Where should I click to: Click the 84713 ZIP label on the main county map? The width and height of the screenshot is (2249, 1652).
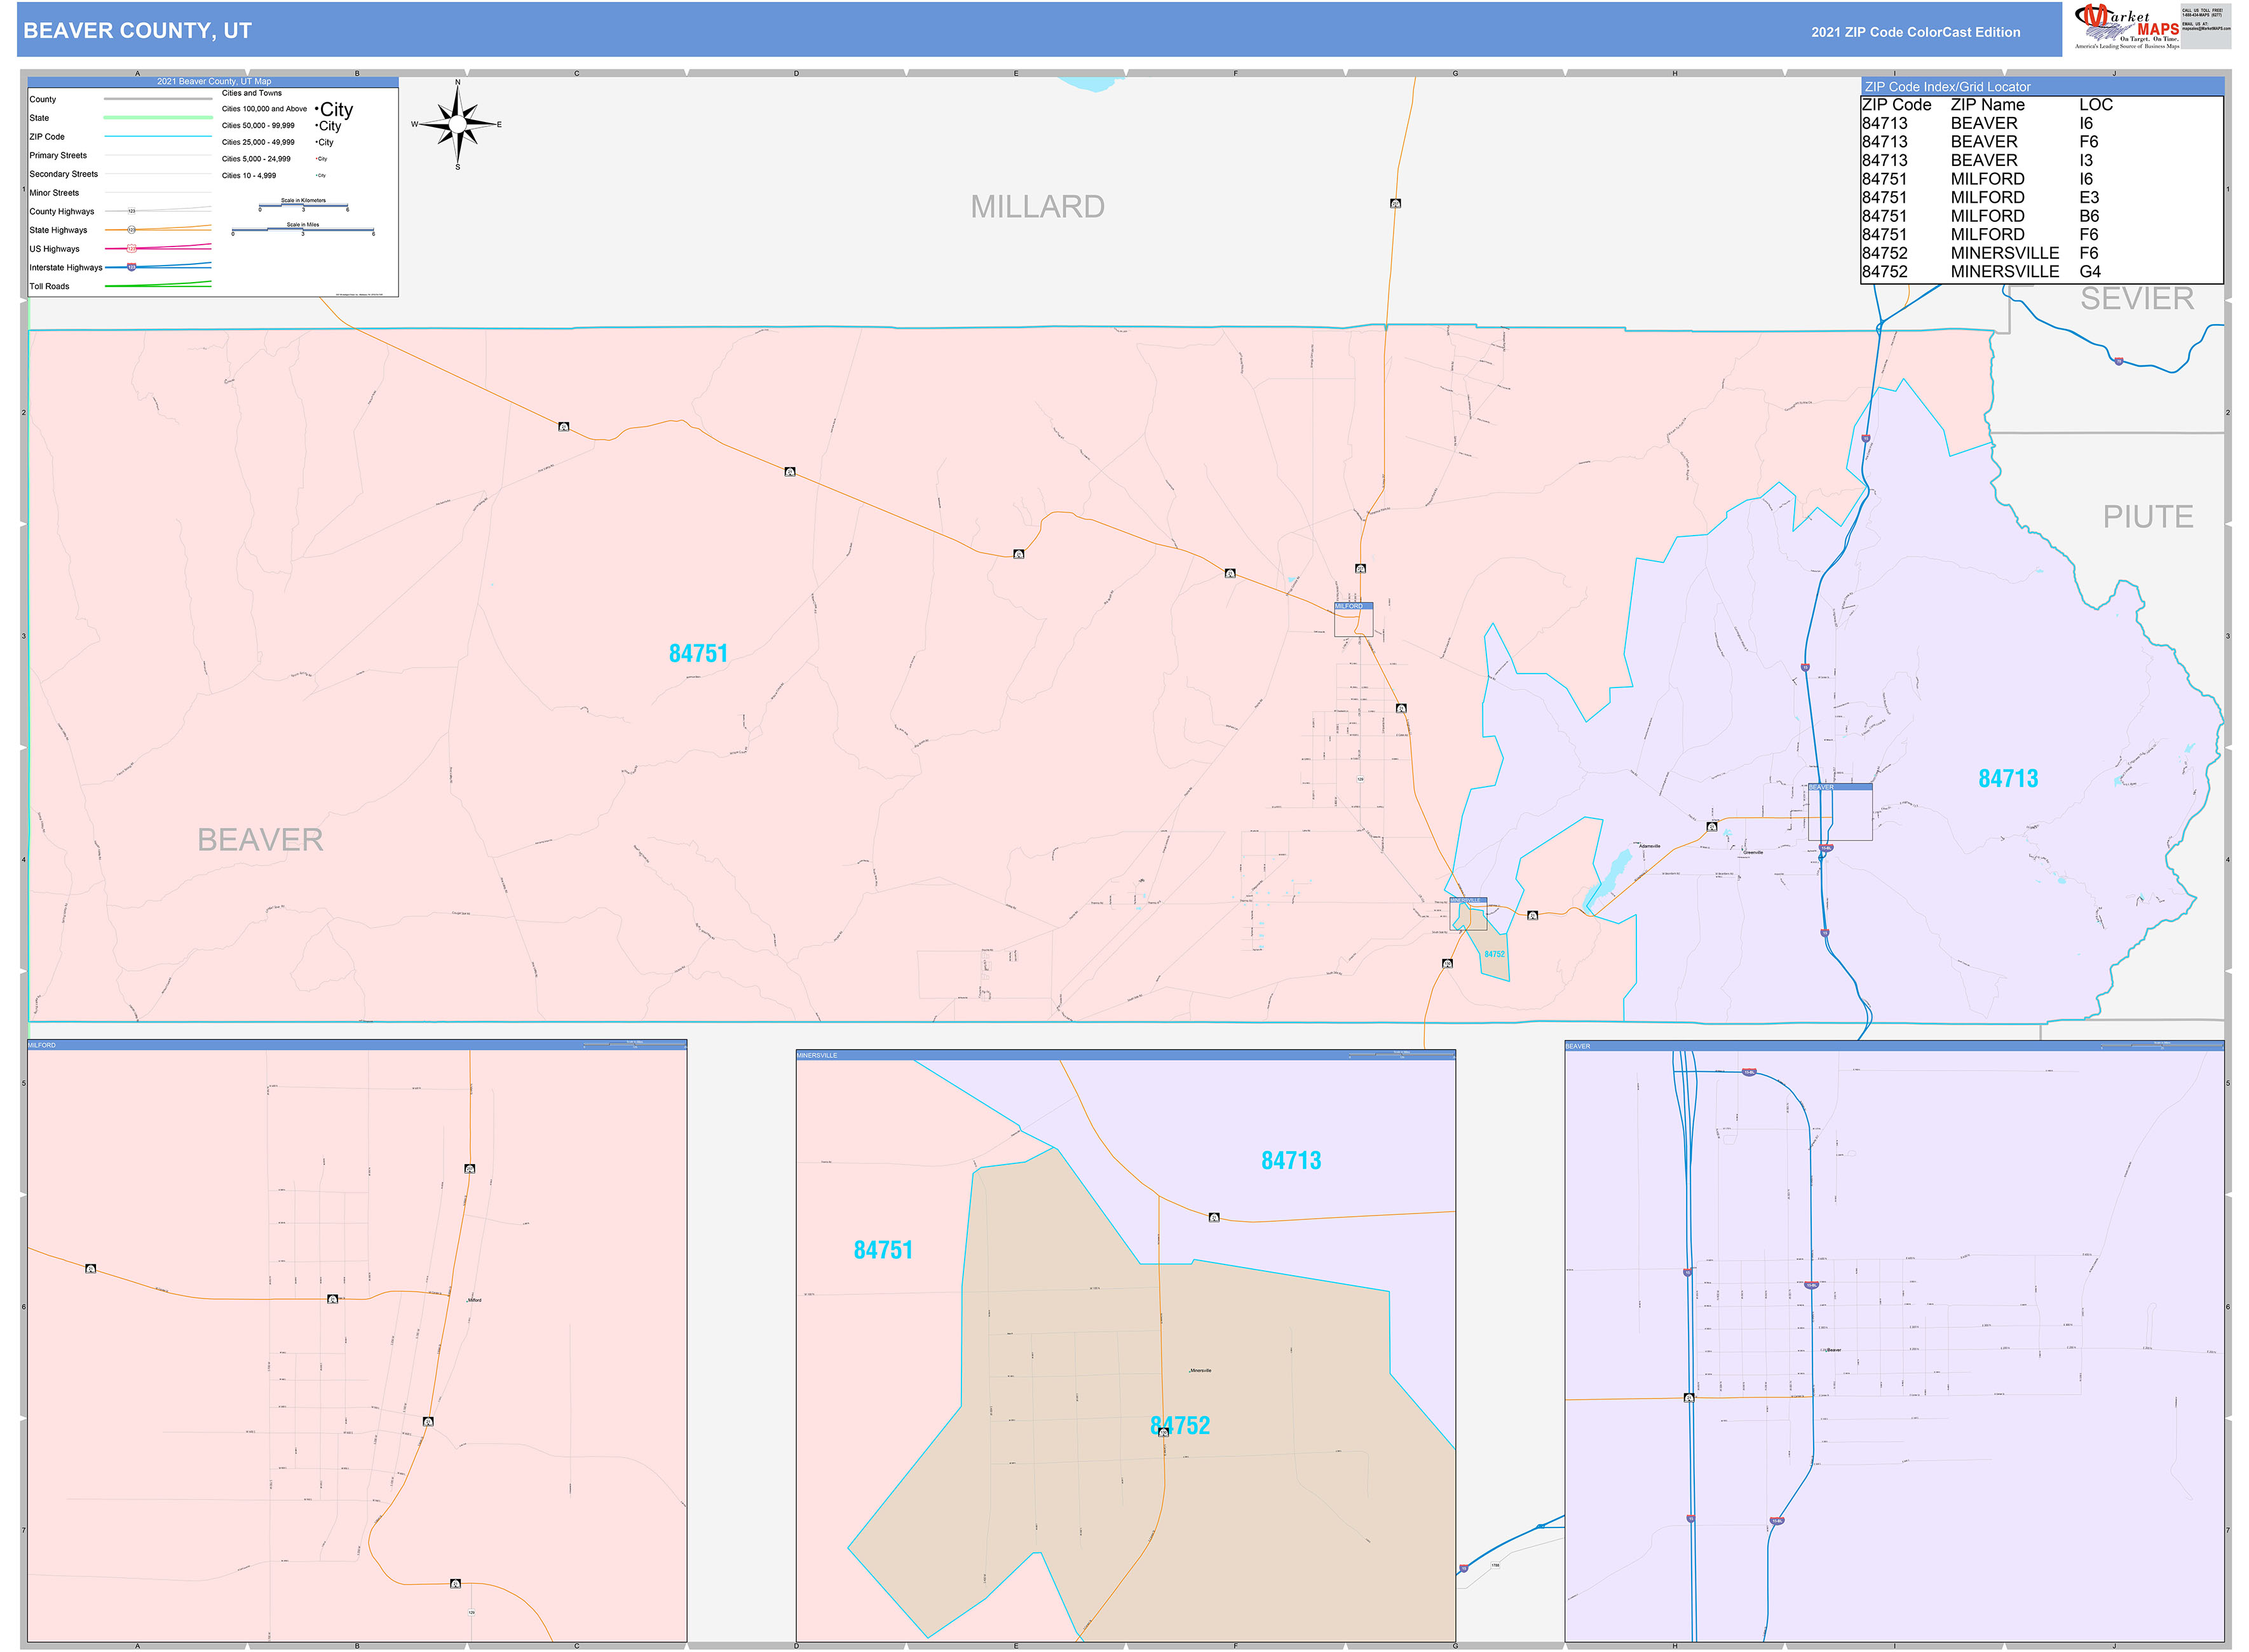click(x=2007, y=778)
